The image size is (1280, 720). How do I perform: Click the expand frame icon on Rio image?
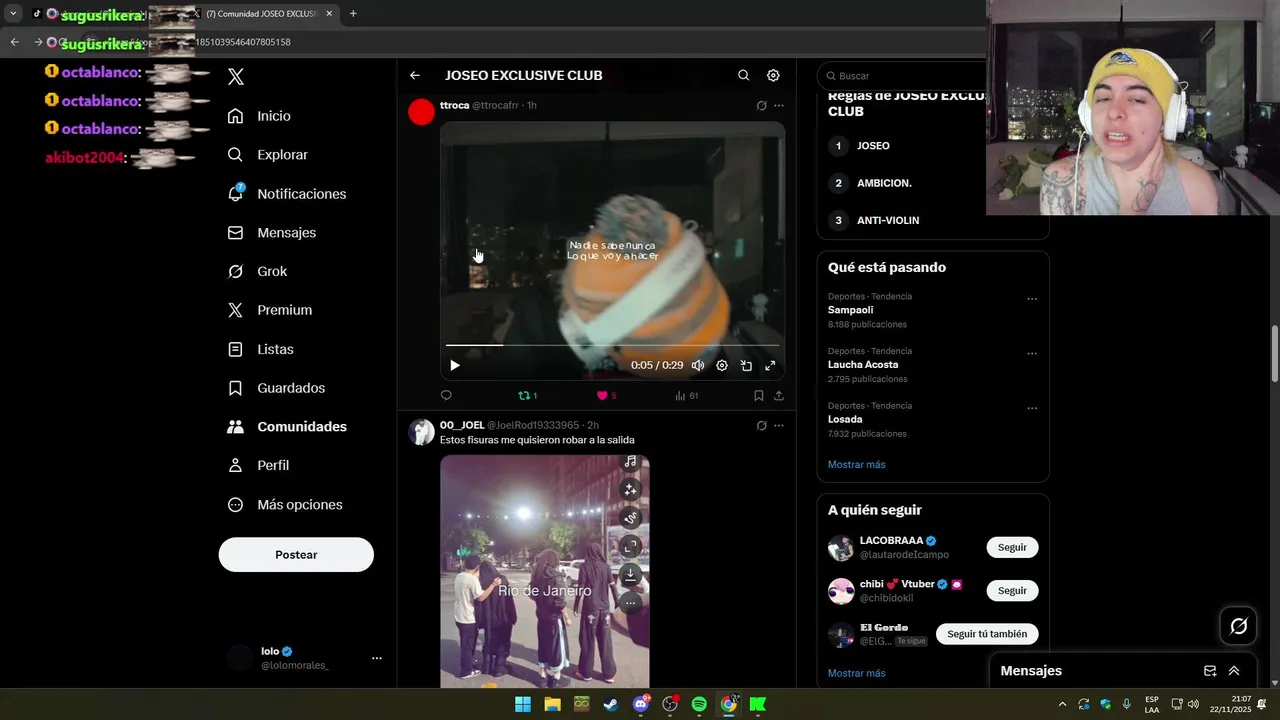(630, 546)
